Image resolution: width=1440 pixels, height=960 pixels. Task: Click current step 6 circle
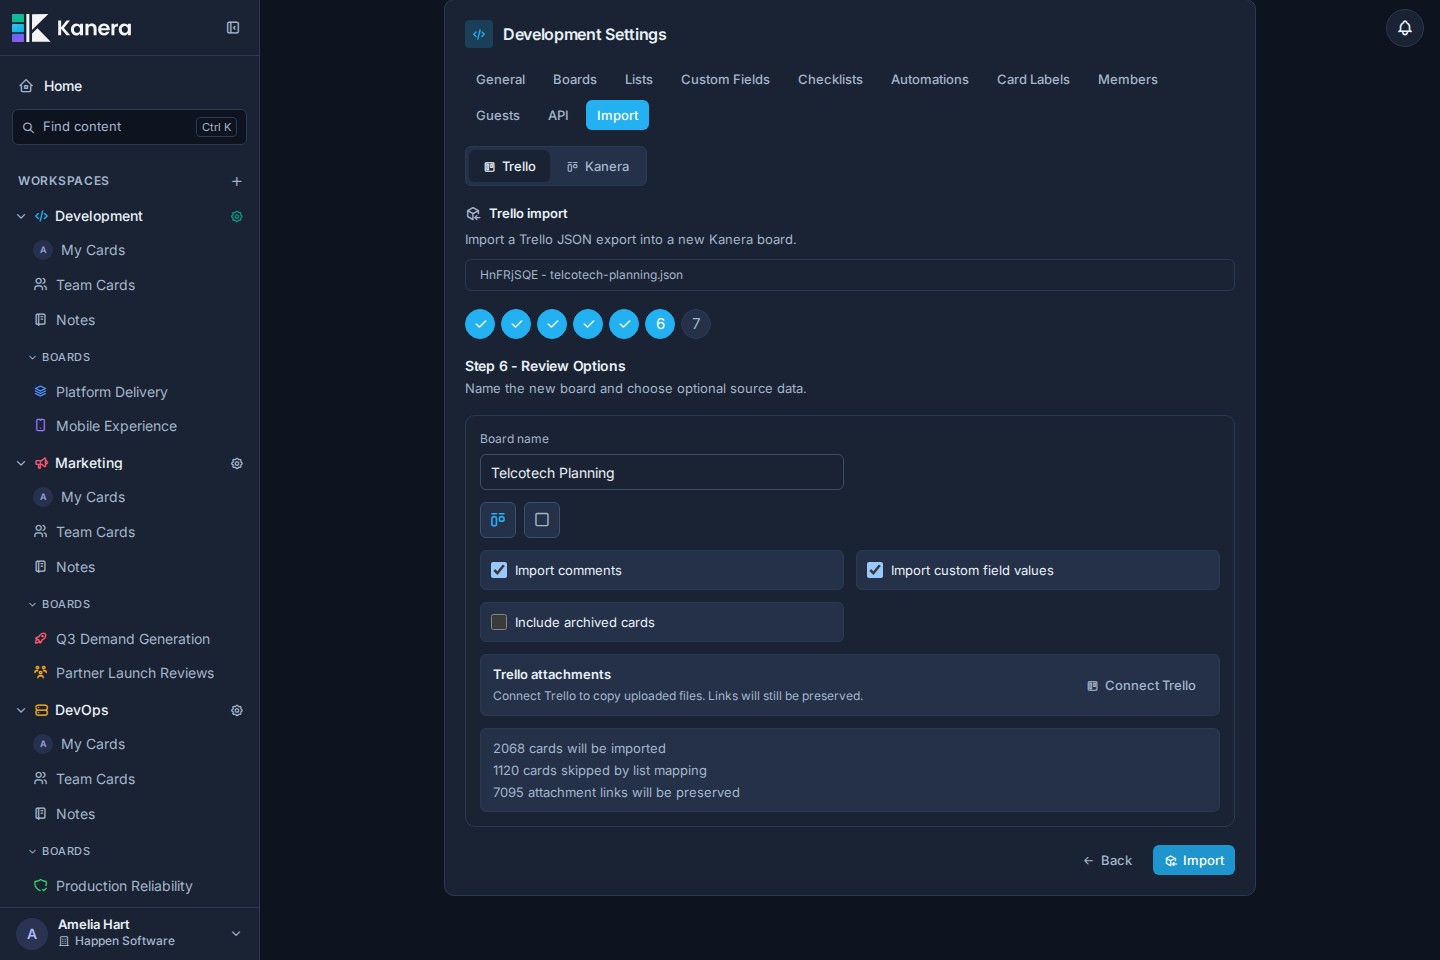point(660,324)
